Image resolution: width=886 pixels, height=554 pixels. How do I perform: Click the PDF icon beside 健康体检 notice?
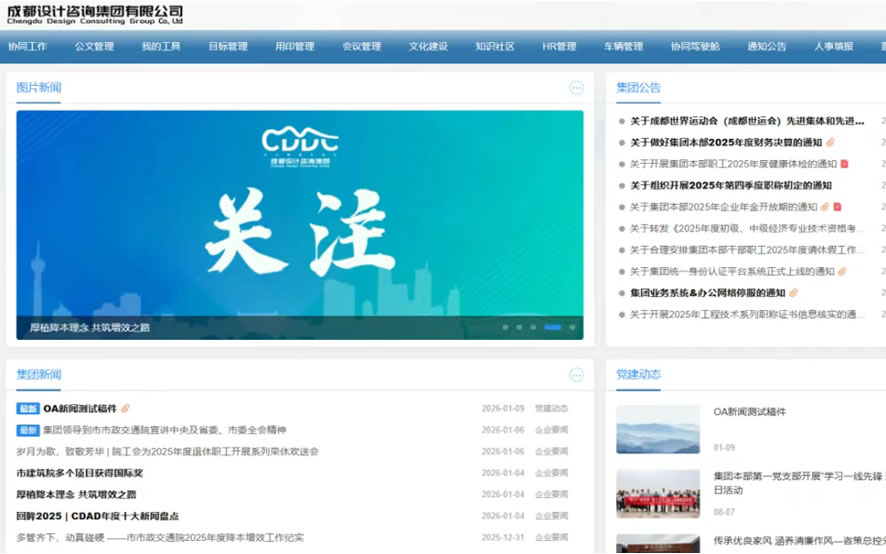click(x=844, y=164)
